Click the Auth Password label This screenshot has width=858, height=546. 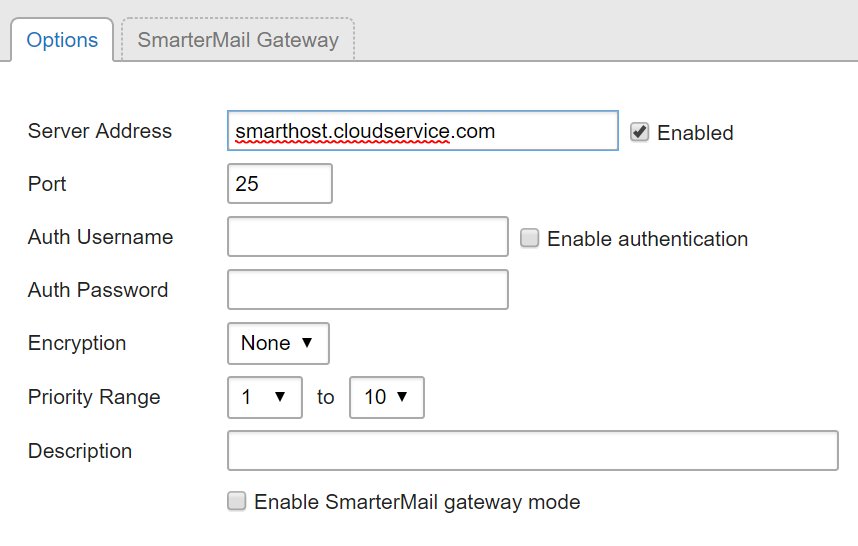pyautogui.click(x=98, y=290)
